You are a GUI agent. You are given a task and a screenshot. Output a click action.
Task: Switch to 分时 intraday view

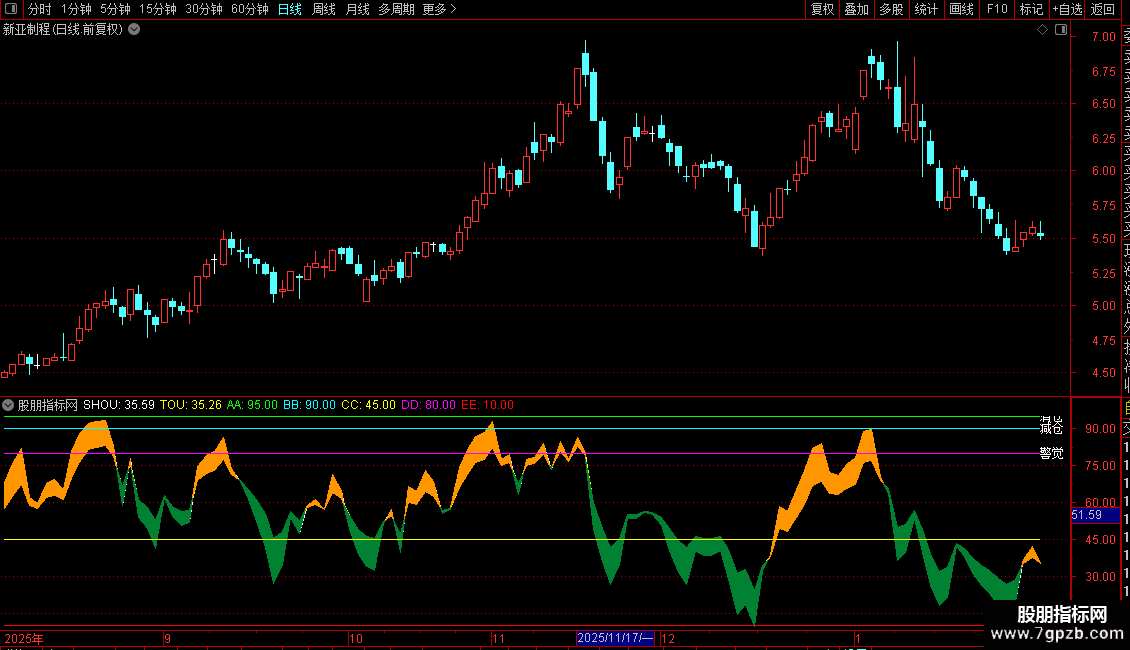pos(40,9)
